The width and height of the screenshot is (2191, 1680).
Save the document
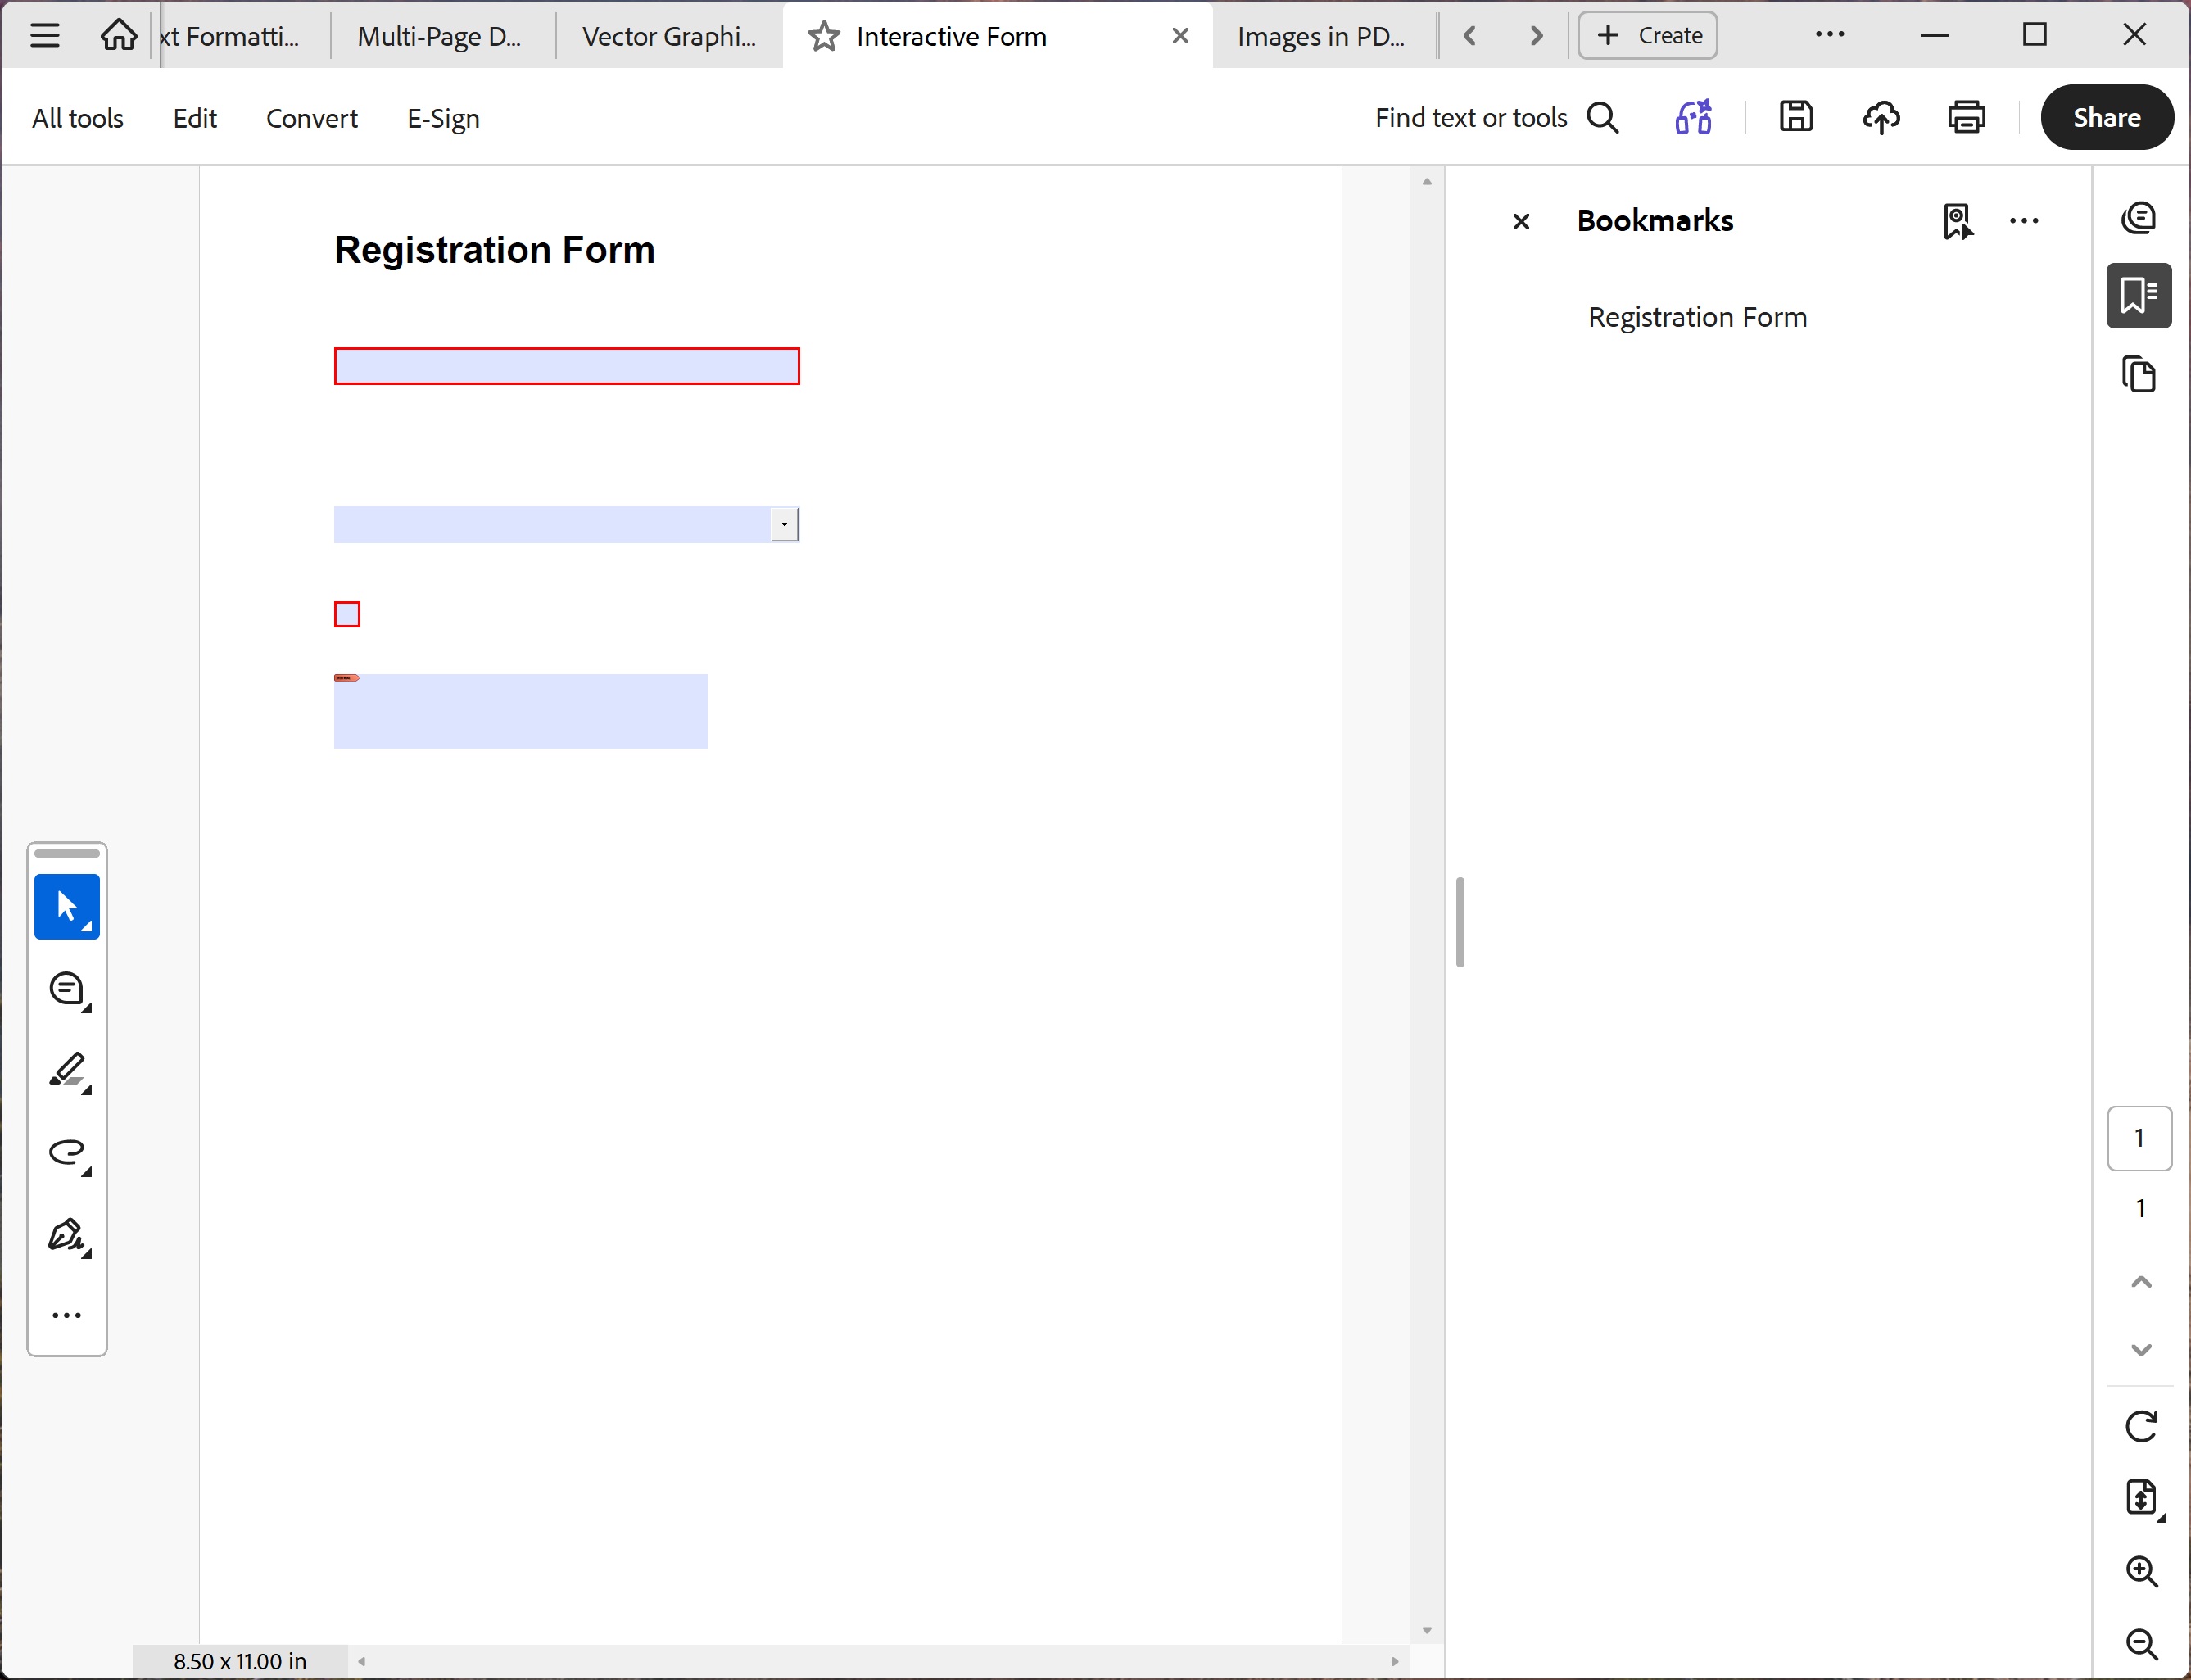coord(1795,117)
